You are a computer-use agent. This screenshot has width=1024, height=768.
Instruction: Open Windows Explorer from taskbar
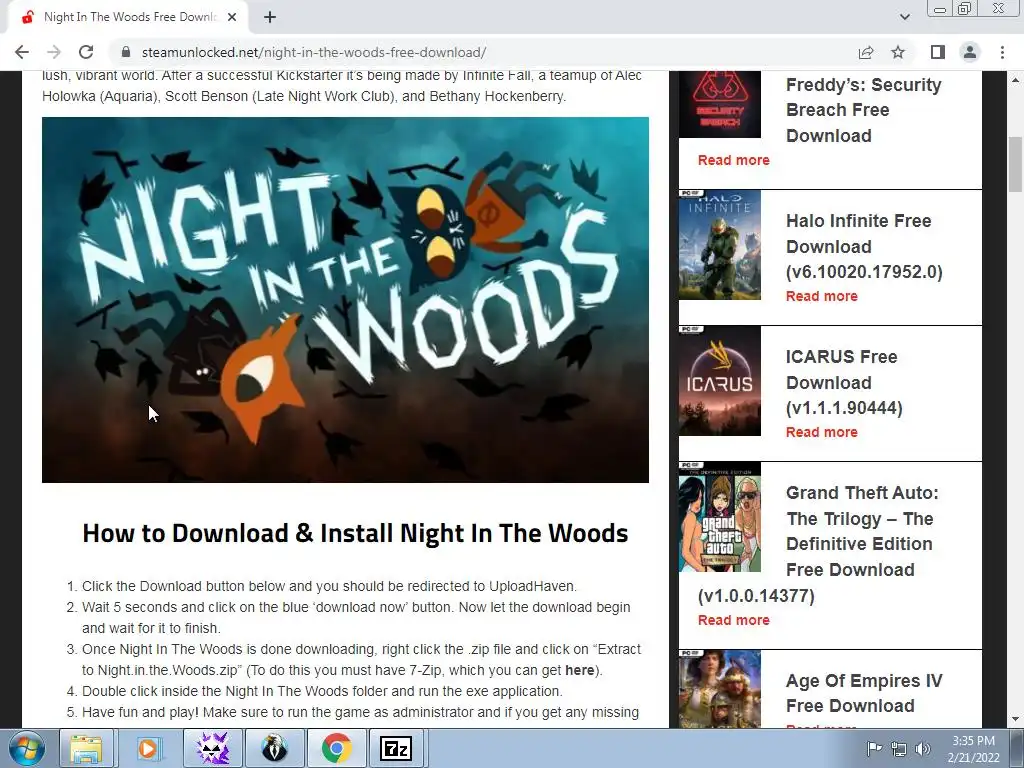[86, 748]
